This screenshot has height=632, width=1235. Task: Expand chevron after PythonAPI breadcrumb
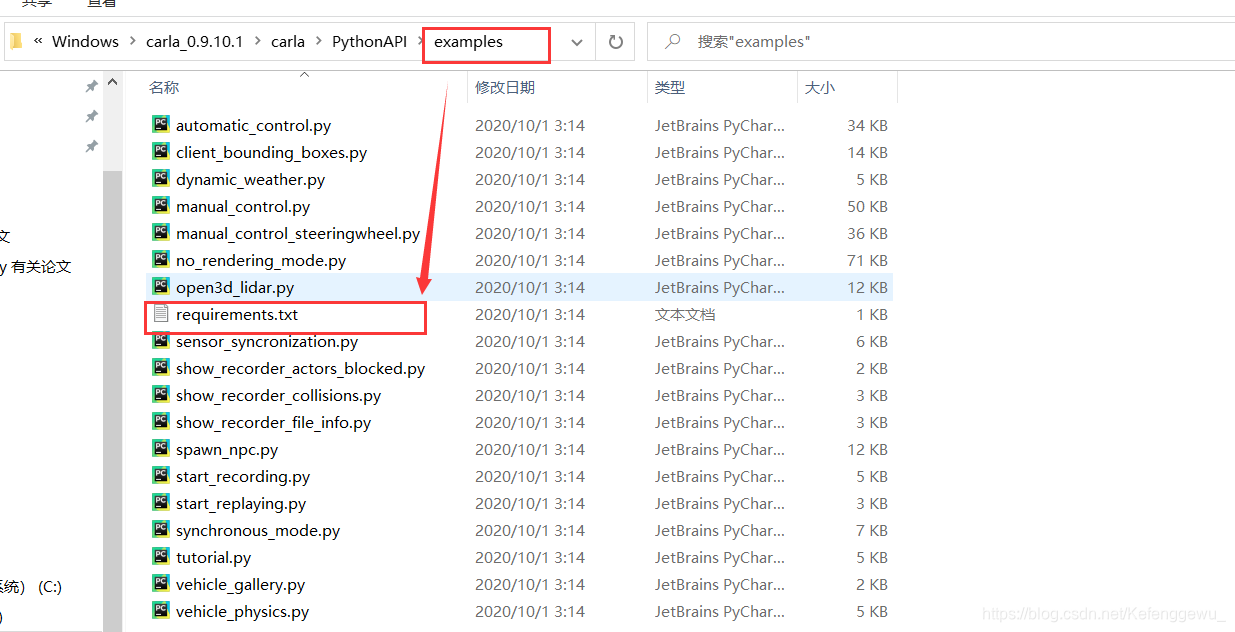[419, 42]
